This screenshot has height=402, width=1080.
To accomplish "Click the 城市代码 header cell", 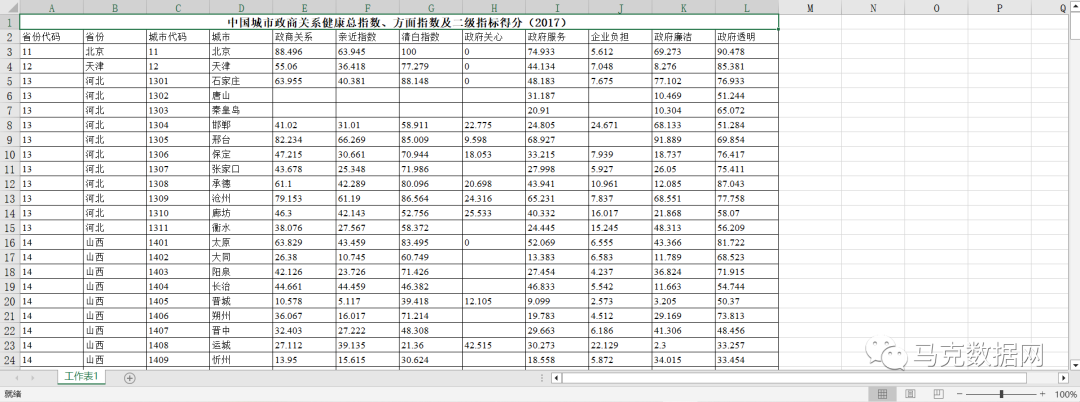I will point(178,37).
